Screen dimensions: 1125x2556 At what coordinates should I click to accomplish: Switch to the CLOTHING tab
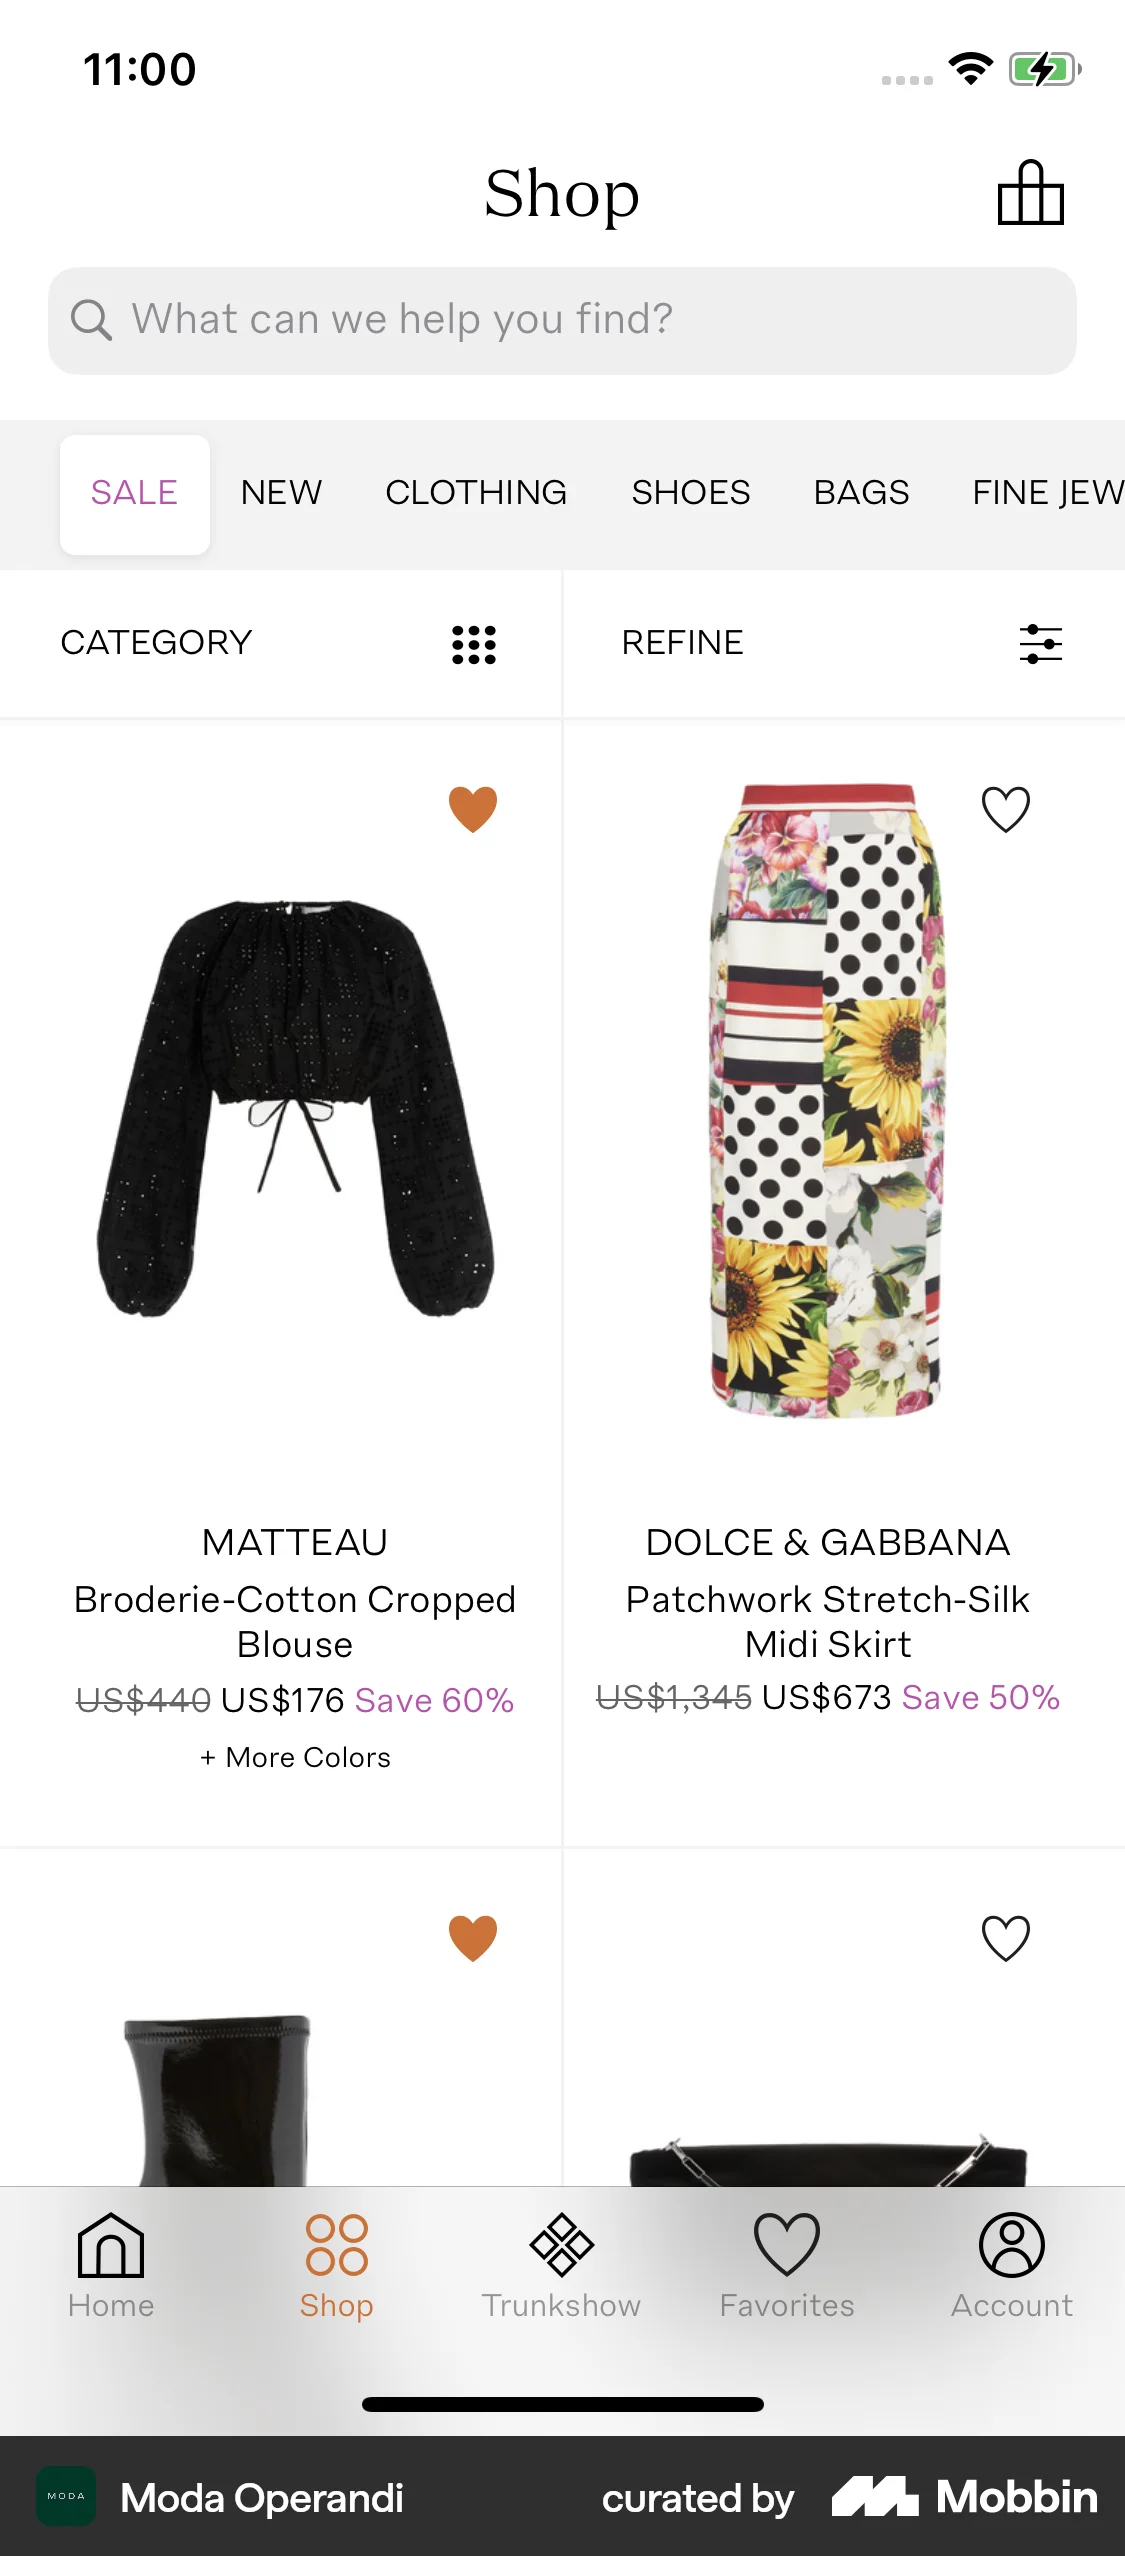click(x=476, y=492)
